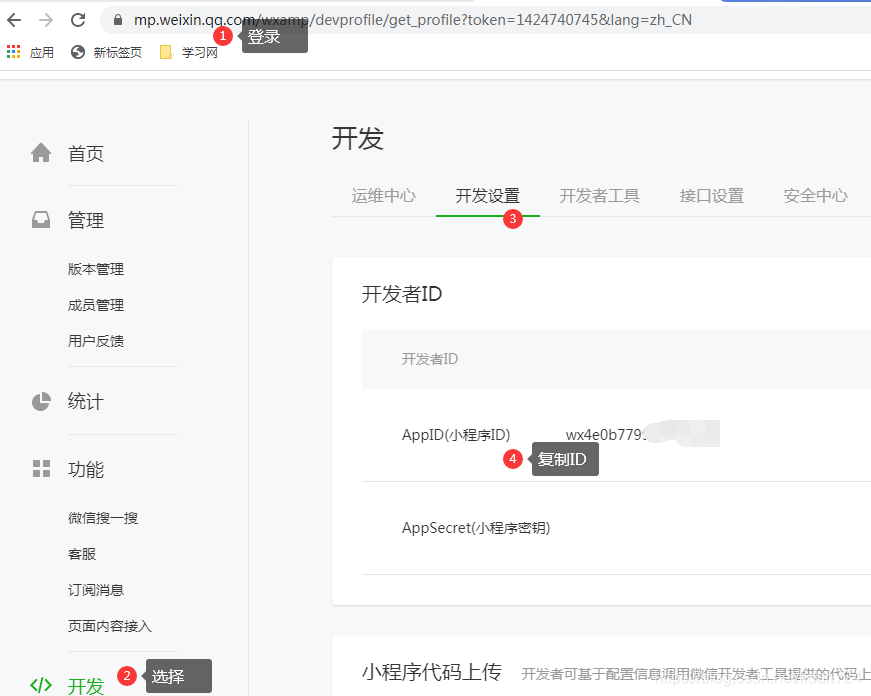
Task: Select 功能 section heading in sidebar
Action: pyautogui.click(x=86, y=469)
